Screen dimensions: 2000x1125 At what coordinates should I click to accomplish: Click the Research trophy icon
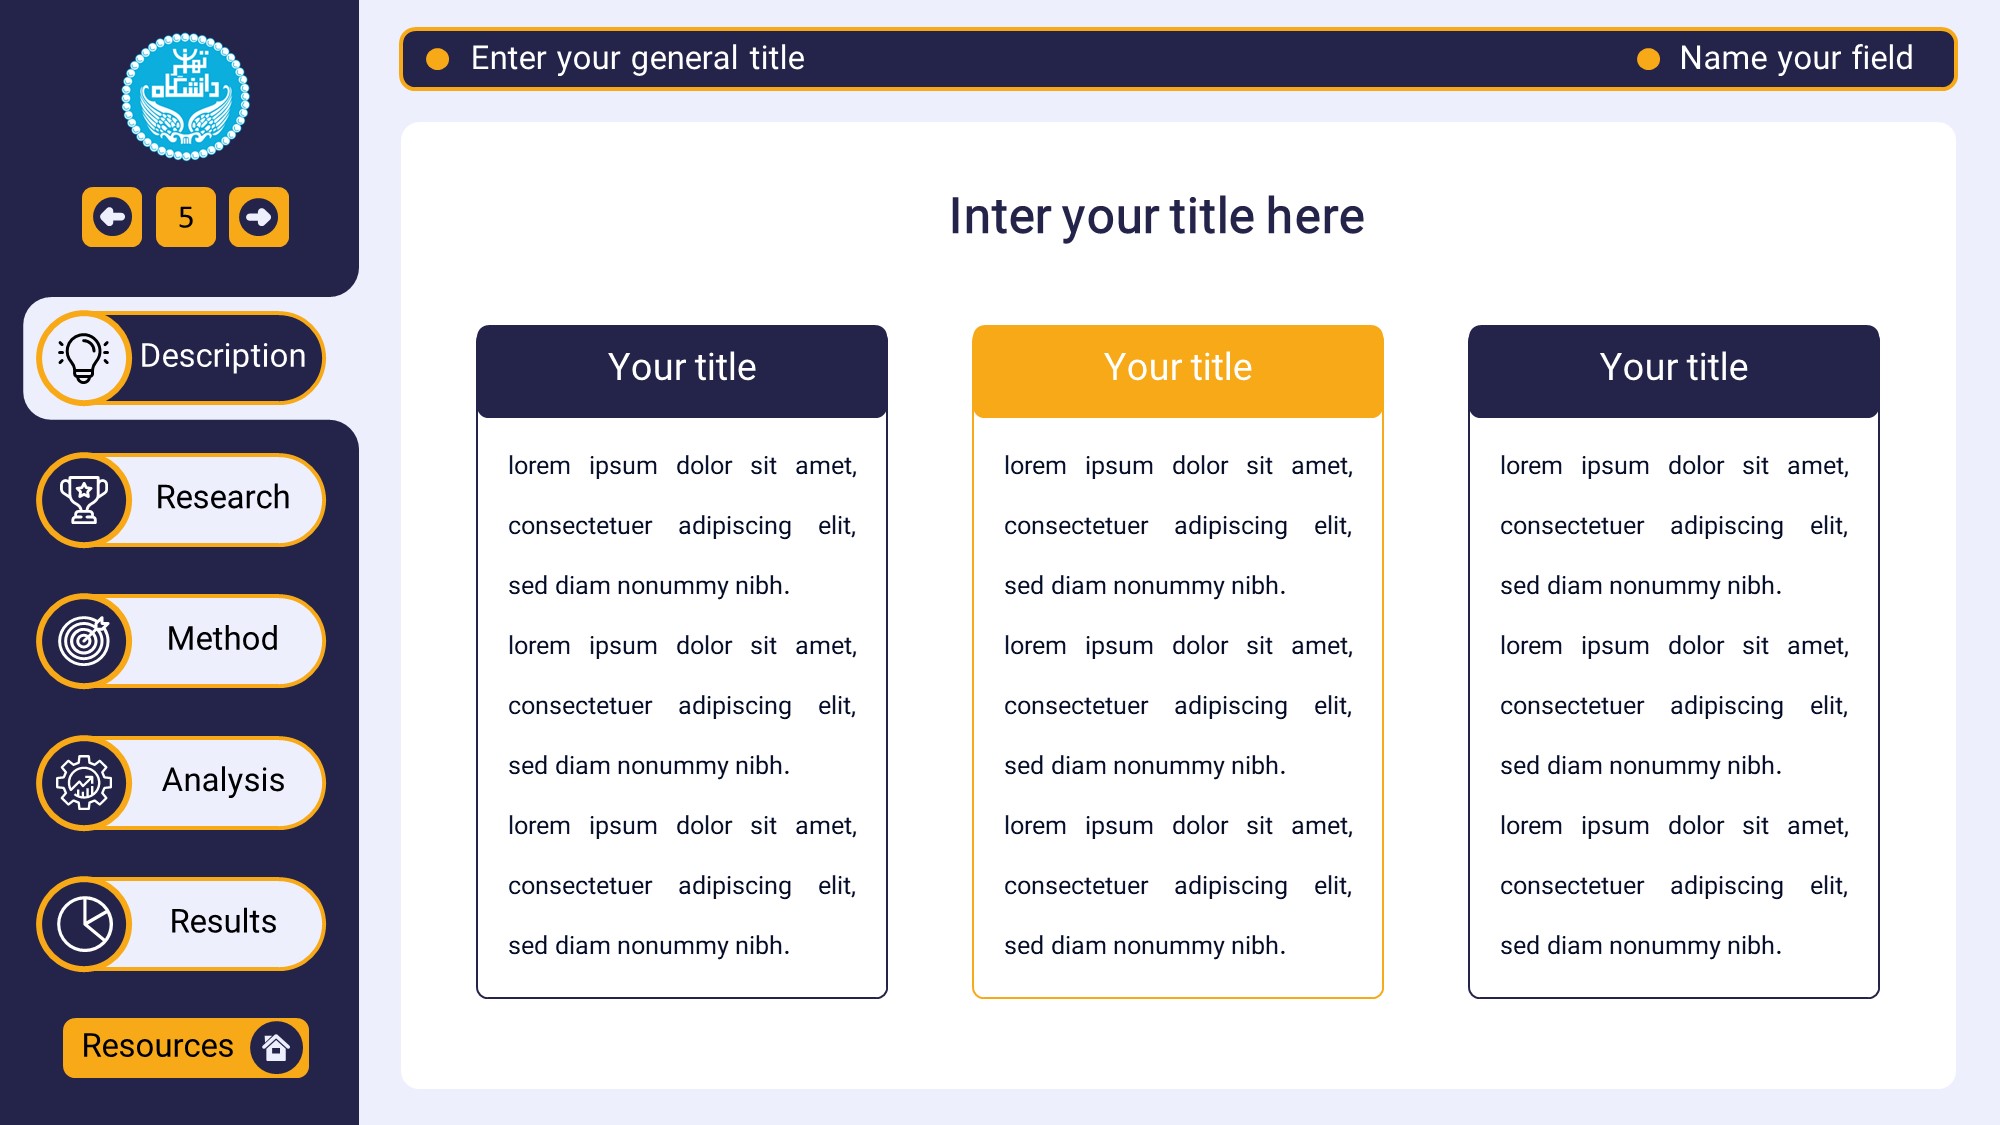(85, 499)
